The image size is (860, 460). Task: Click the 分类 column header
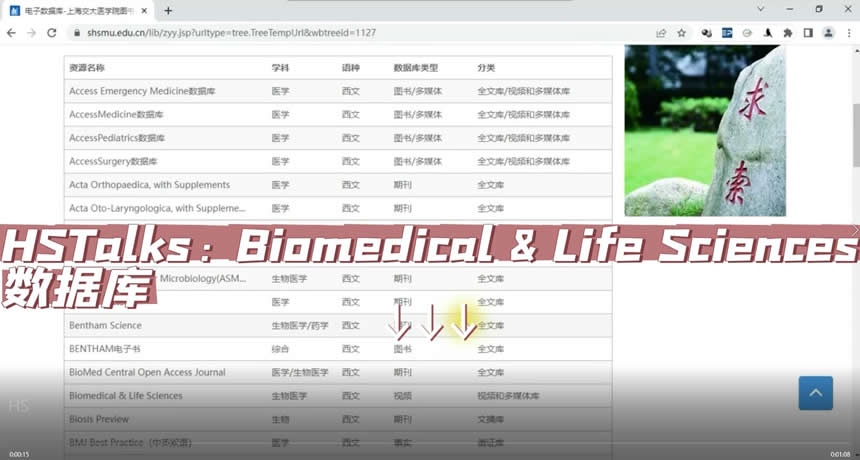(486, 68)
